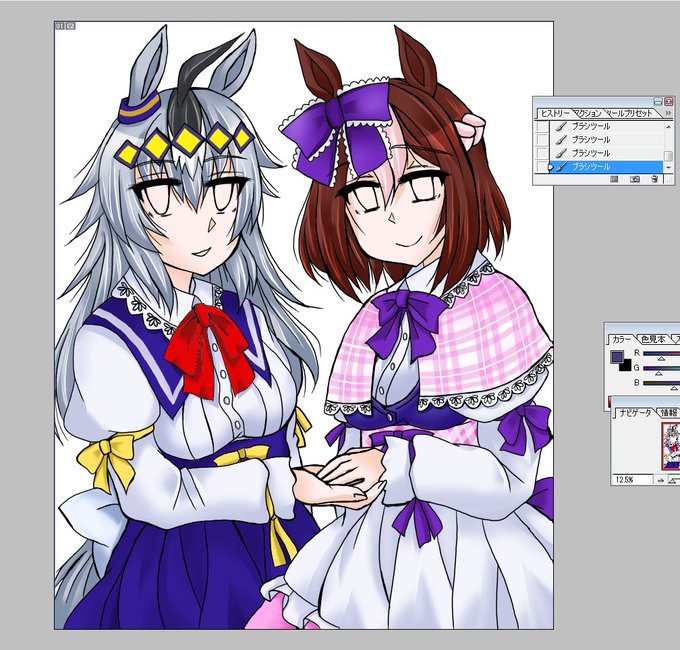
Task: Click the black background color swatch
Action: [x=625, y=365]
